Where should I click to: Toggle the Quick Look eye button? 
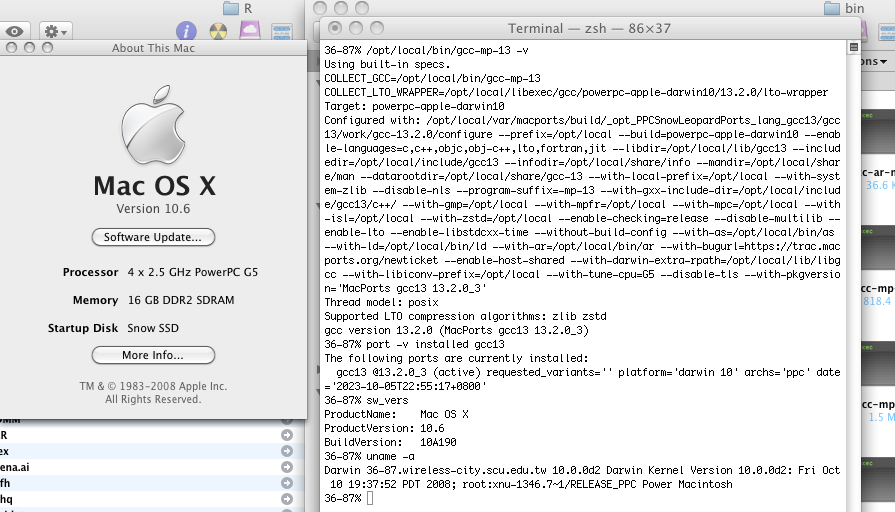coord(15,31)
